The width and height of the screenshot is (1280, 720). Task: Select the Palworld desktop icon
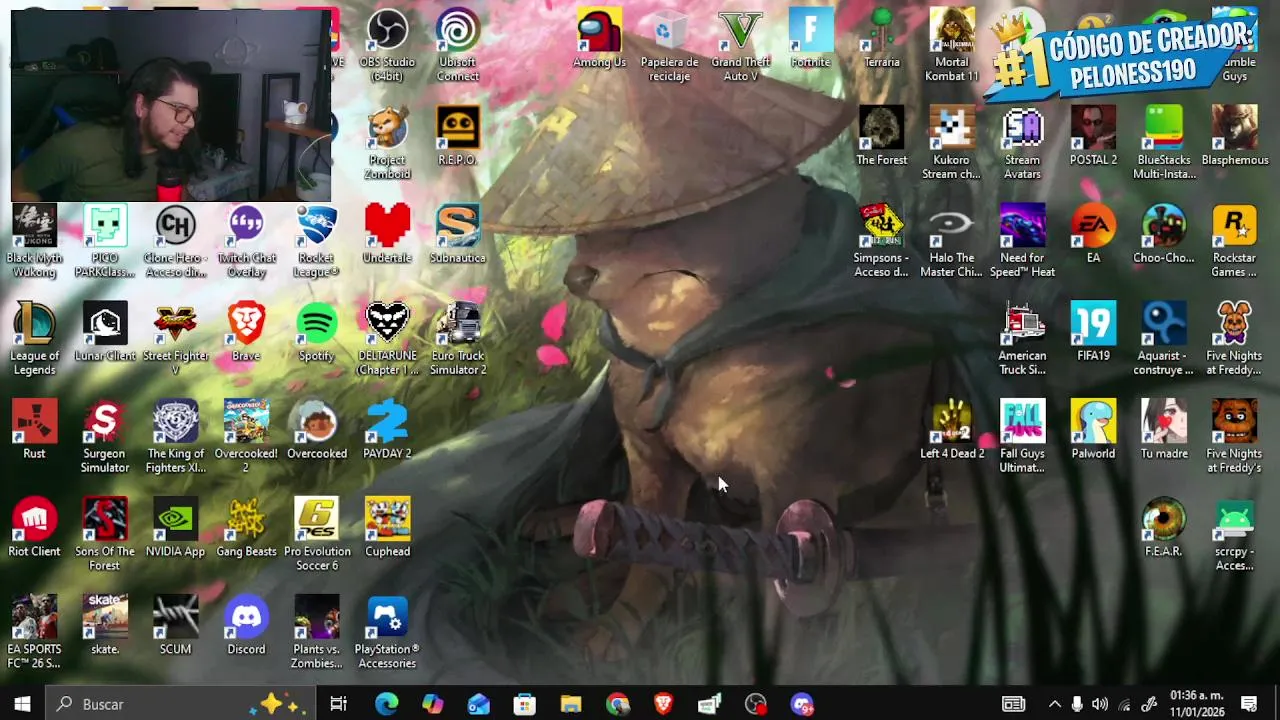[1093, 431]
